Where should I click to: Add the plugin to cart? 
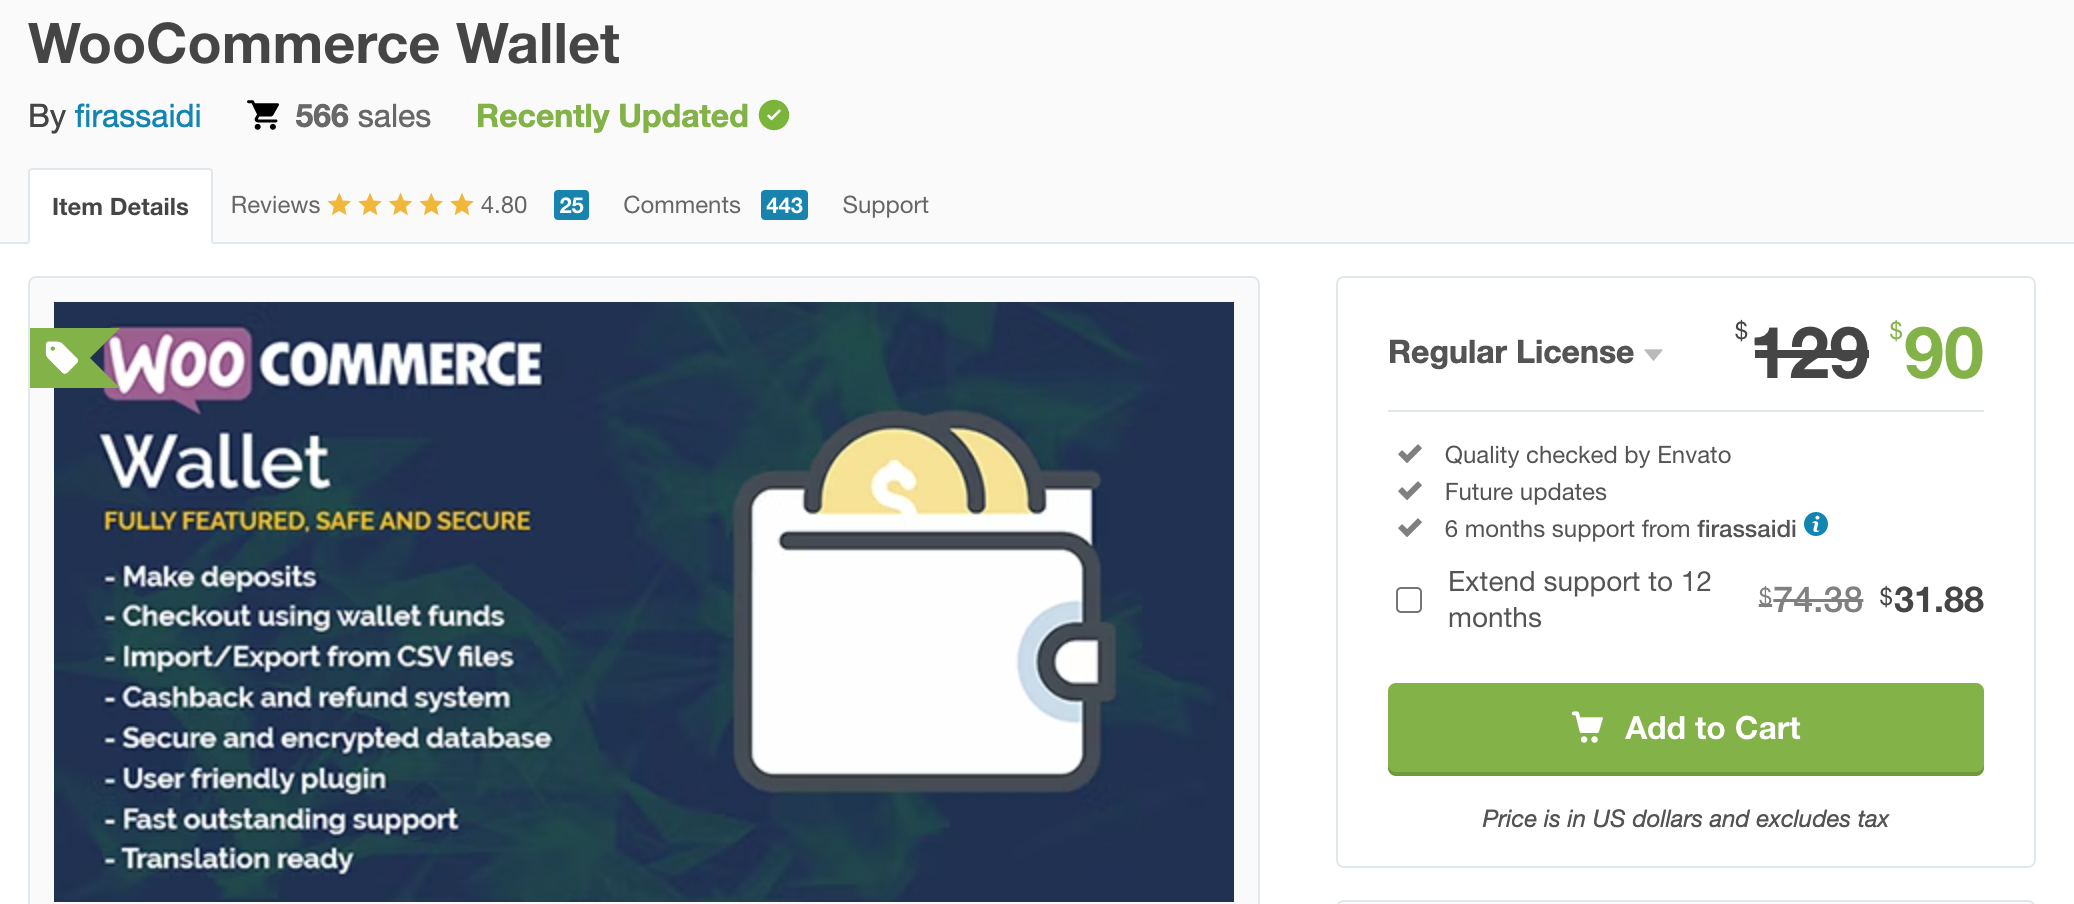(x=1685, y=729)
